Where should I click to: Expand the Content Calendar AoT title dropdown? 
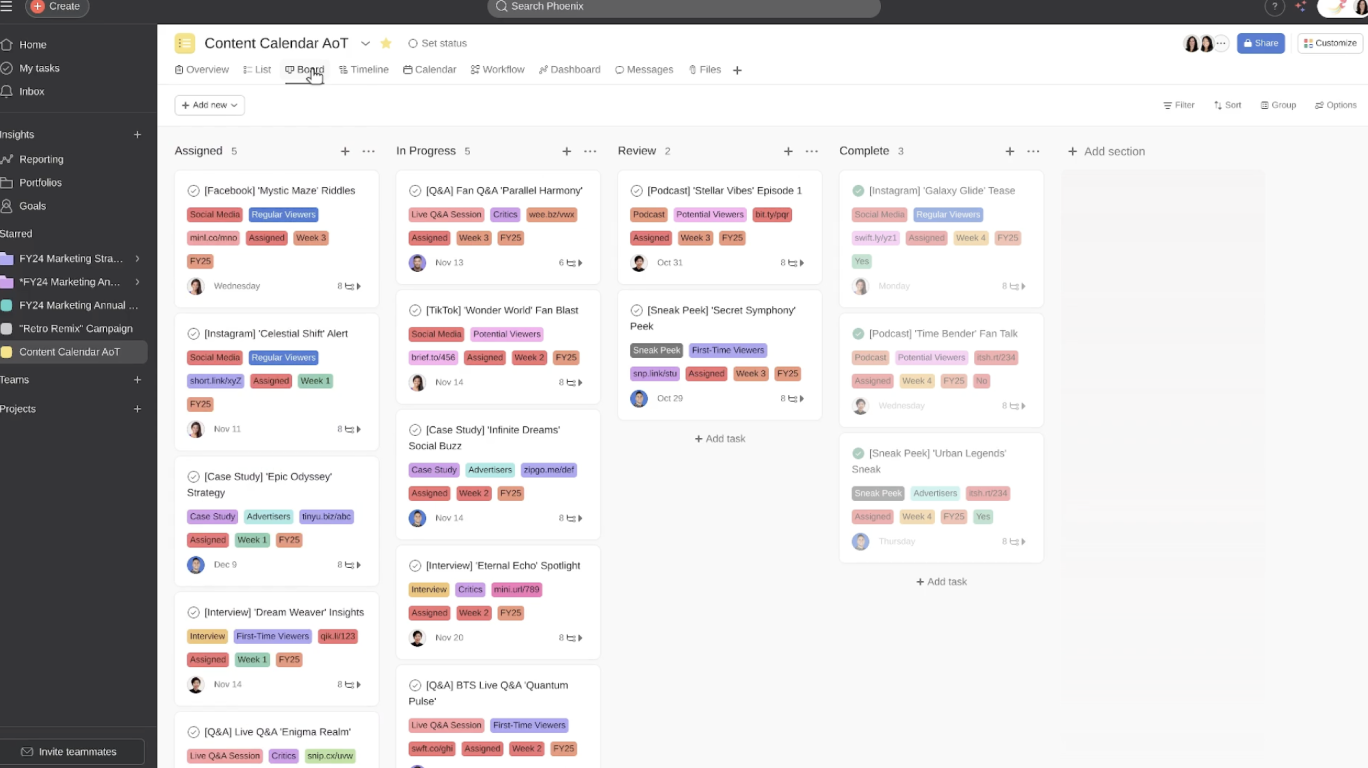tap(365, 43)
